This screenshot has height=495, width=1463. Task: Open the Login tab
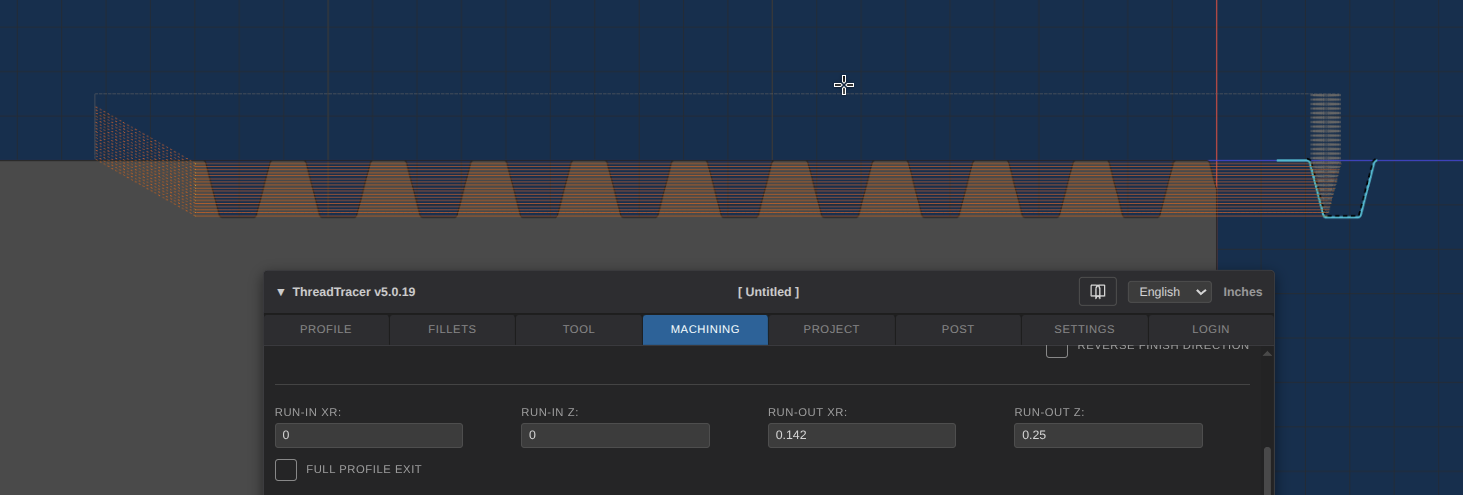1211,329
